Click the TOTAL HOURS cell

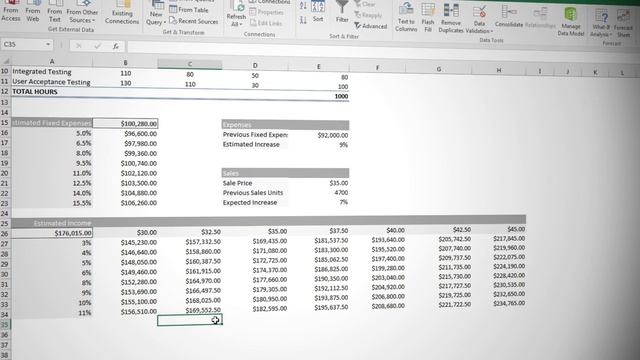tap(52, 92)
